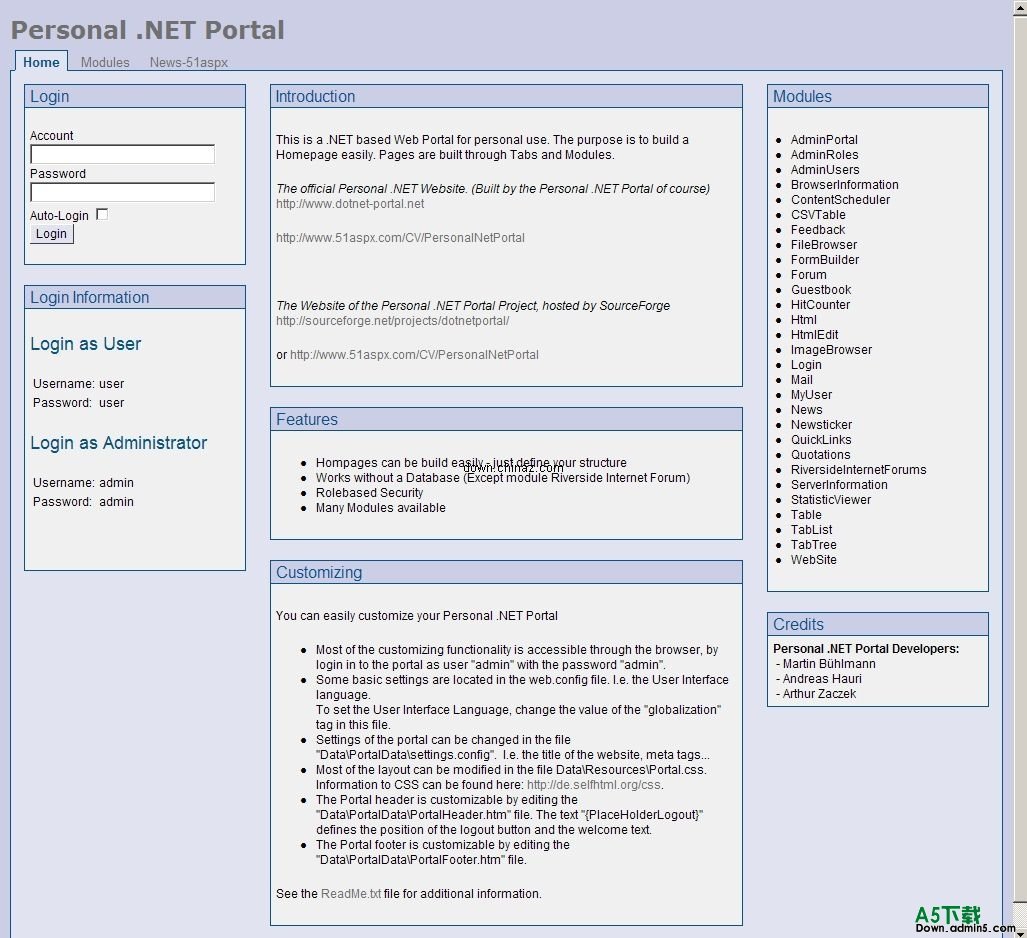
Task: Open the de.selfhtml.org/css link
Action: click(x=593, y=785)
